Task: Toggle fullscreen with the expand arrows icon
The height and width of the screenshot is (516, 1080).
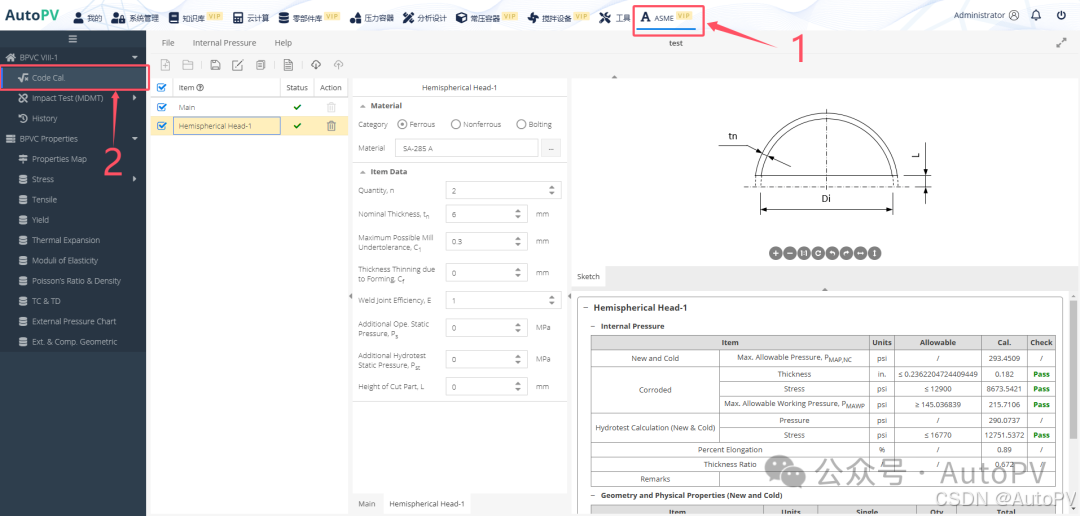Action: 1061,43
